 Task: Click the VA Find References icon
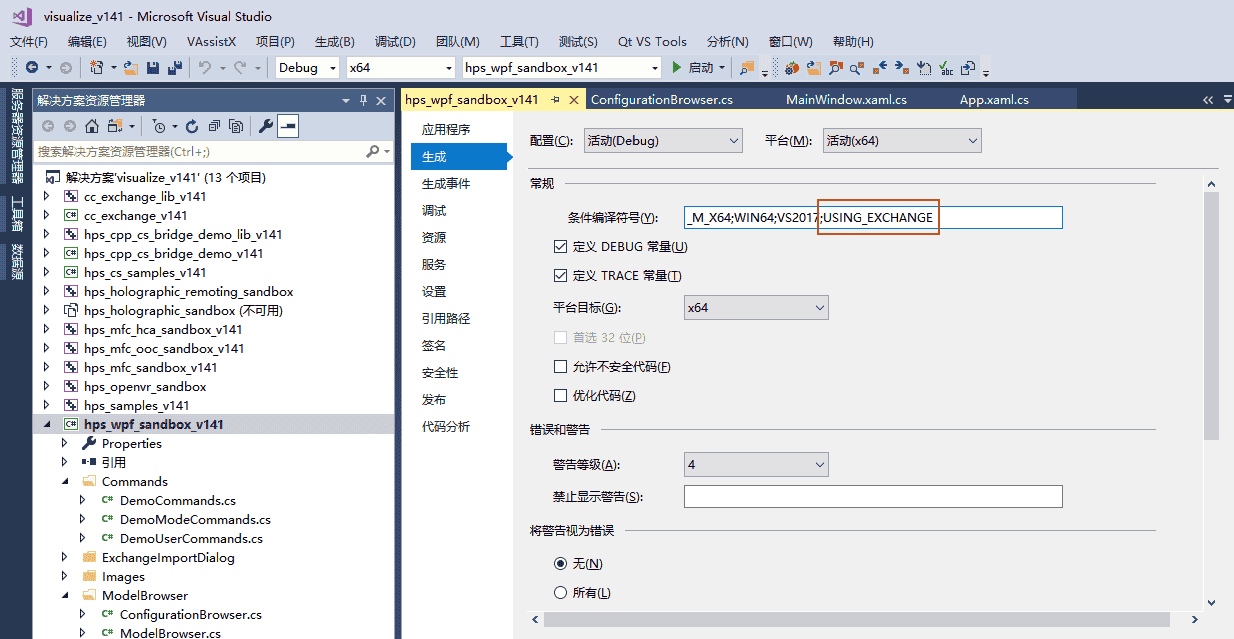[857, 68]
